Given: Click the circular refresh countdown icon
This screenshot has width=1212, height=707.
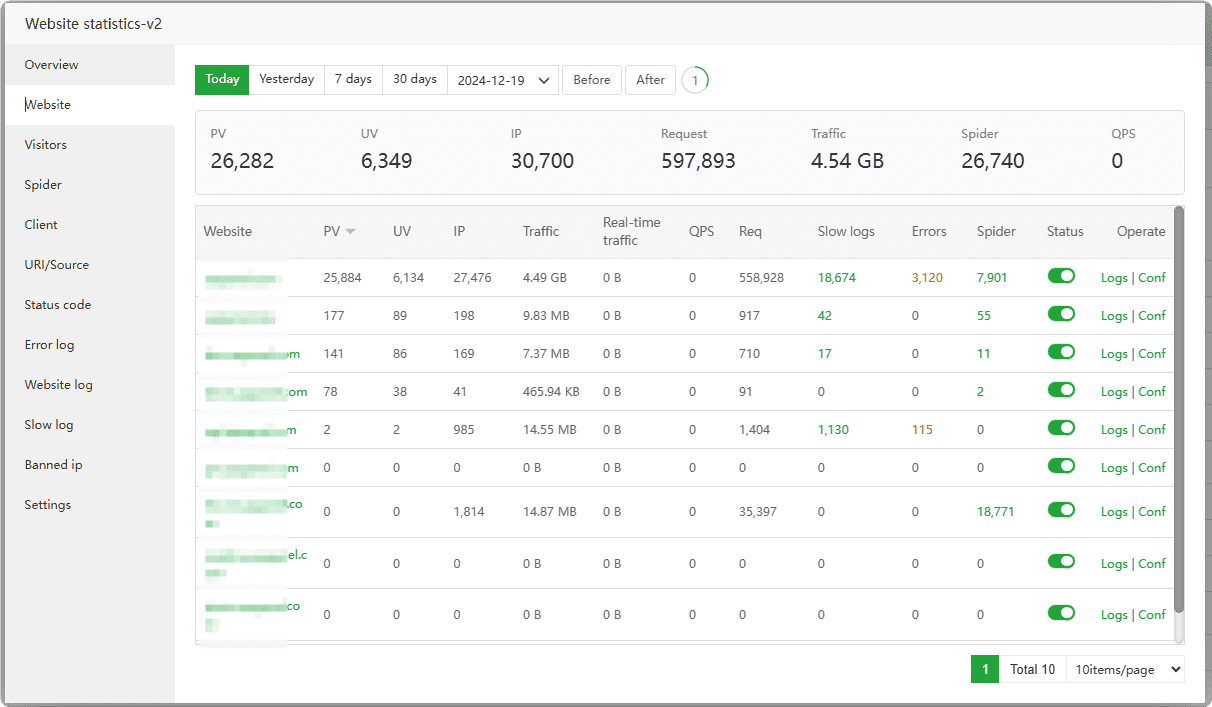Looking at the screenshot, I should [695, 80].
